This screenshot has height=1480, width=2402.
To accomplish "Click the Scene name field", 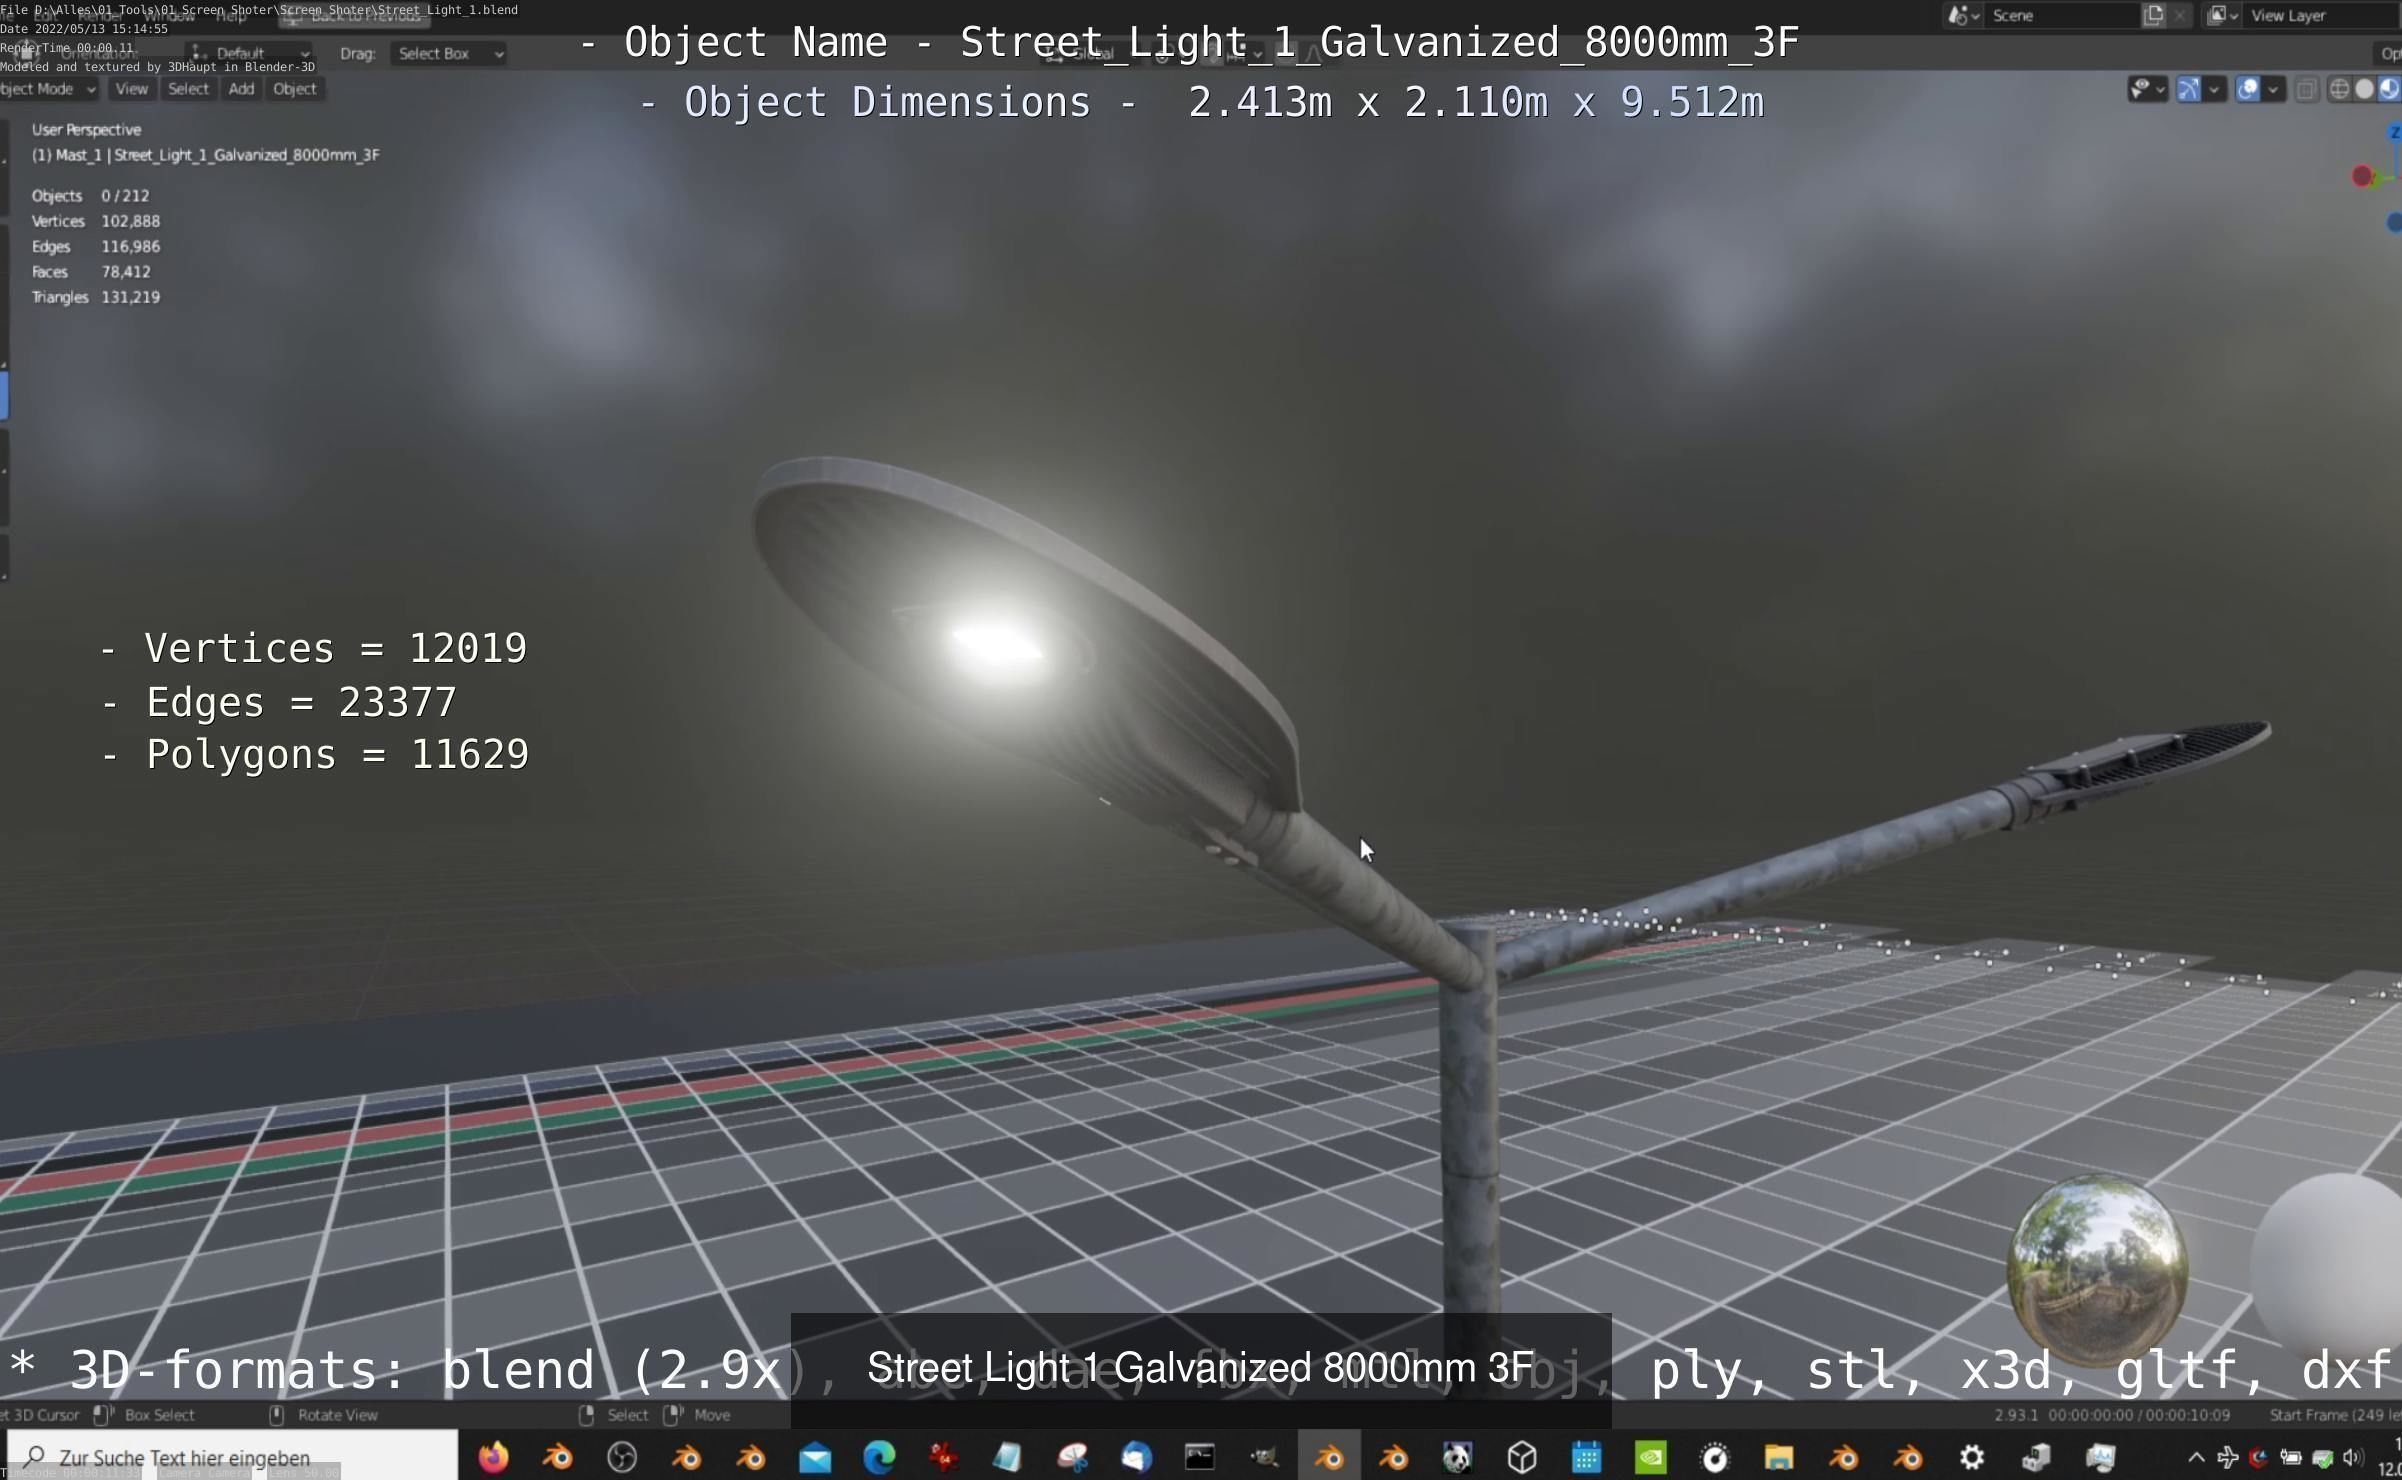I will (2062, 15).
